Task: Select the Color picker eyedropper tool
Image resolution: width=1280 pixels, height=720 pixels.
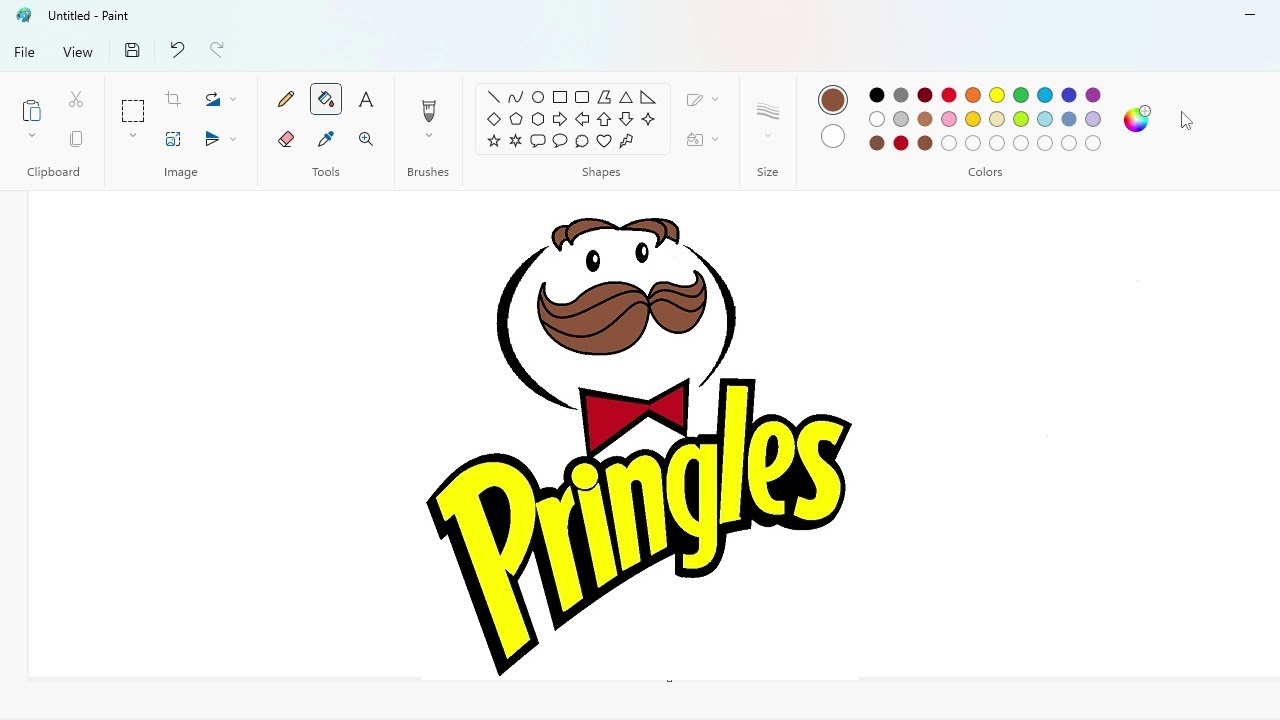Action: [x=326, y=139]
